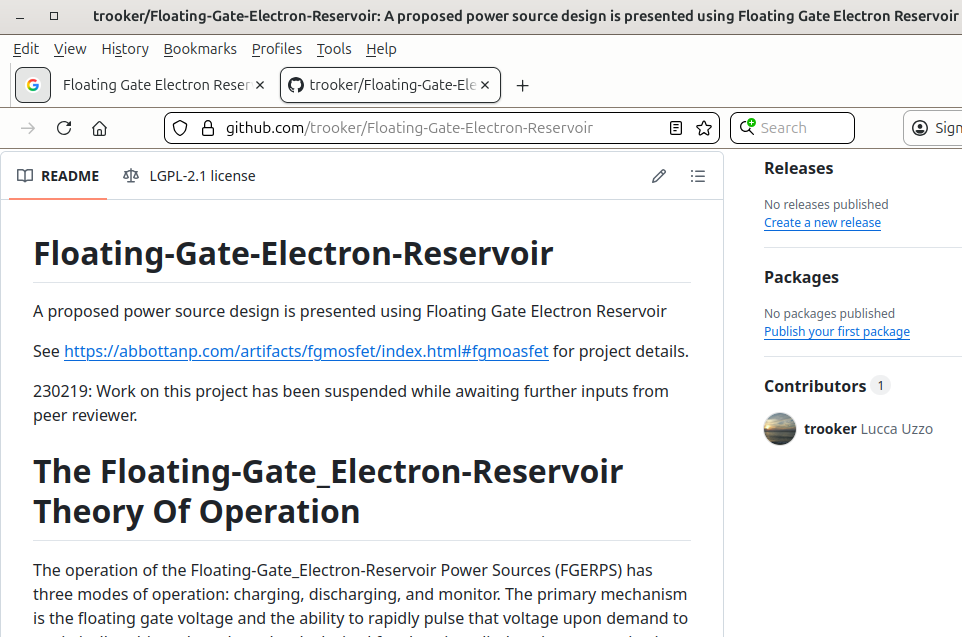962x637 pixels.
Task: Click the padlock site security icon
Action: (207, 128)
